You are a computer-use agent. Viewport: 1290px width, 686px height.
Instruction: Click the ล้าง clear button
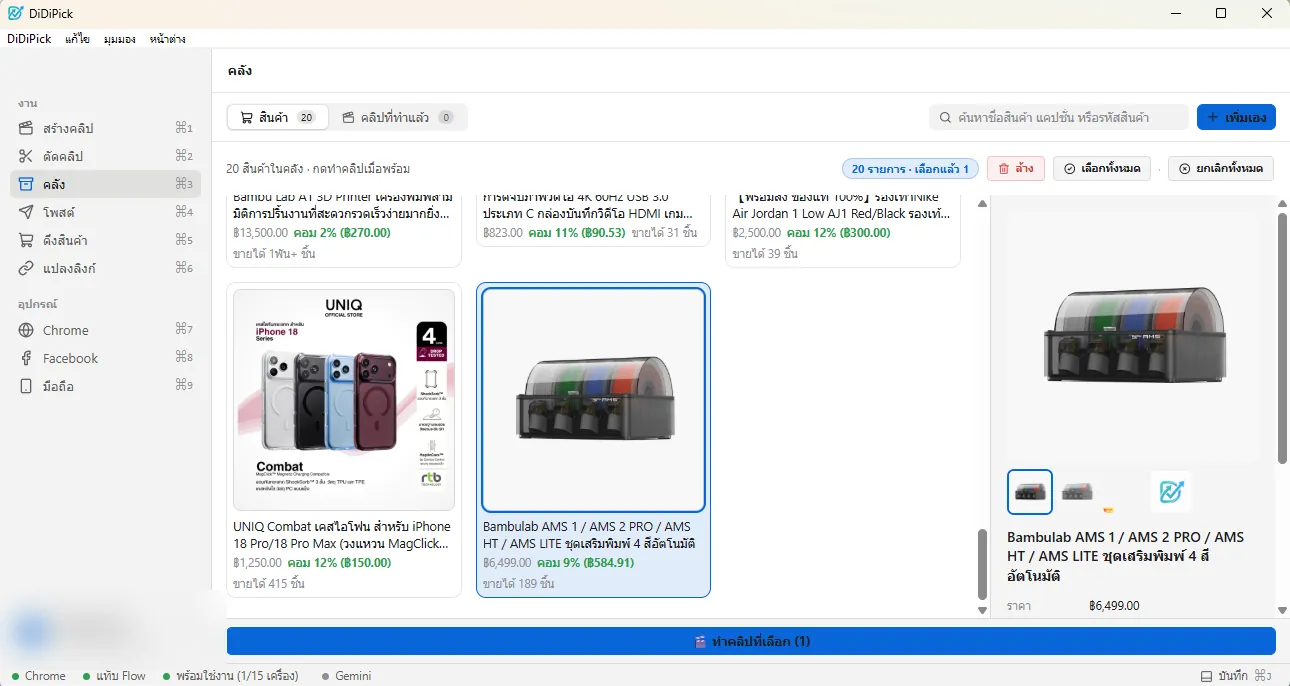click(1016, 168)
